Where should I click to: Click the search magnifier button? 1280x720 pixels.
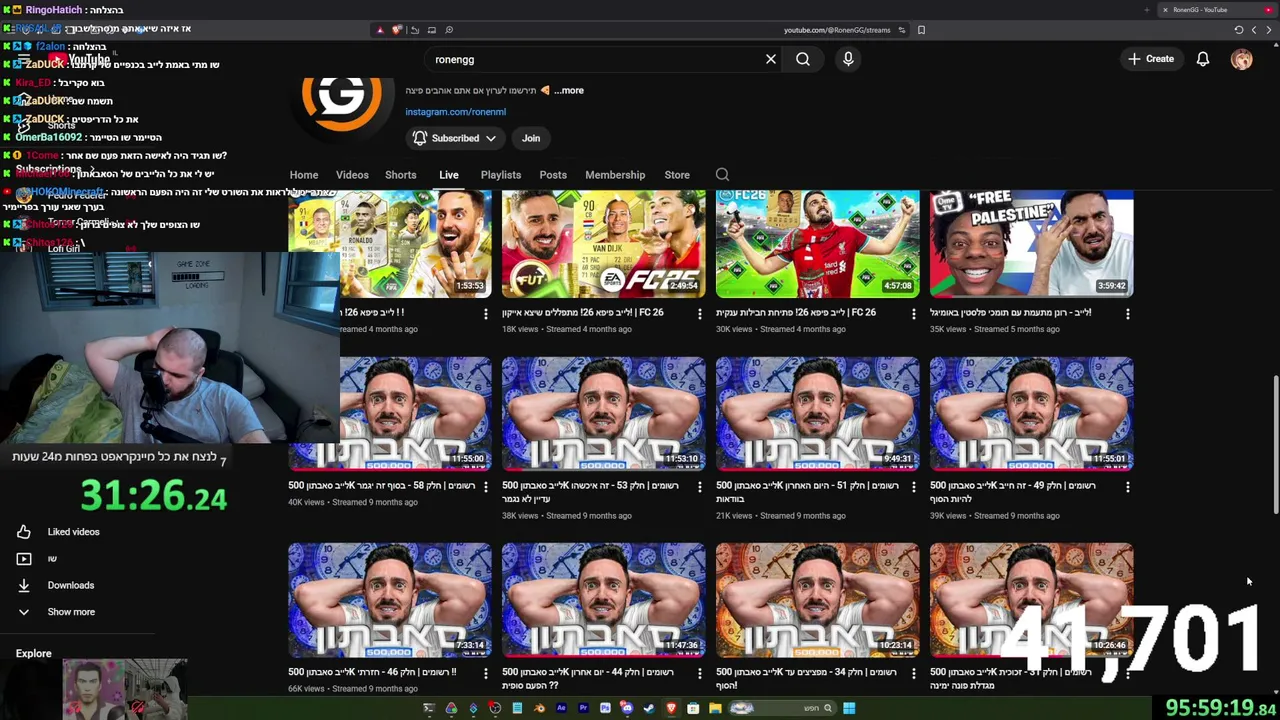tap(803, 59)
